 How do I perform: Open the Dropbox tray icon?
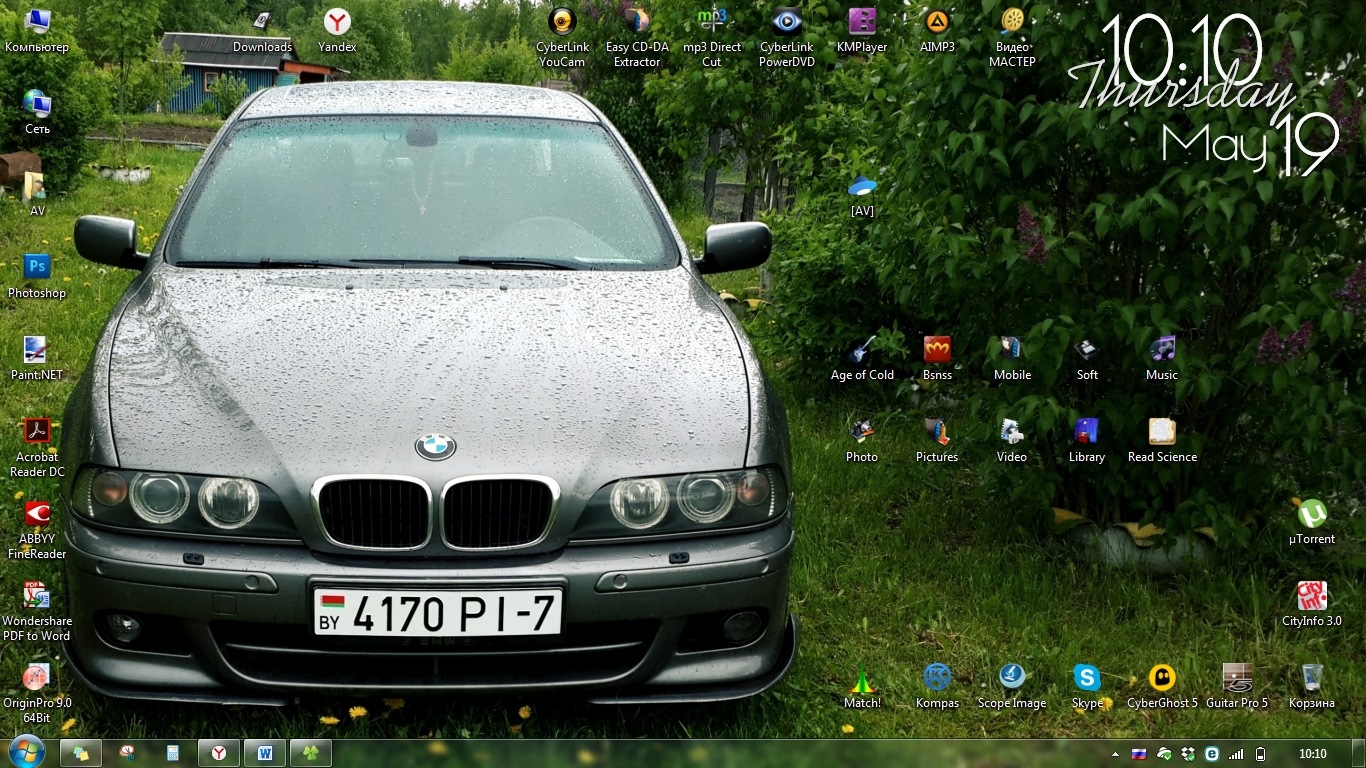pyautogui.click(x=1188, y=754)
